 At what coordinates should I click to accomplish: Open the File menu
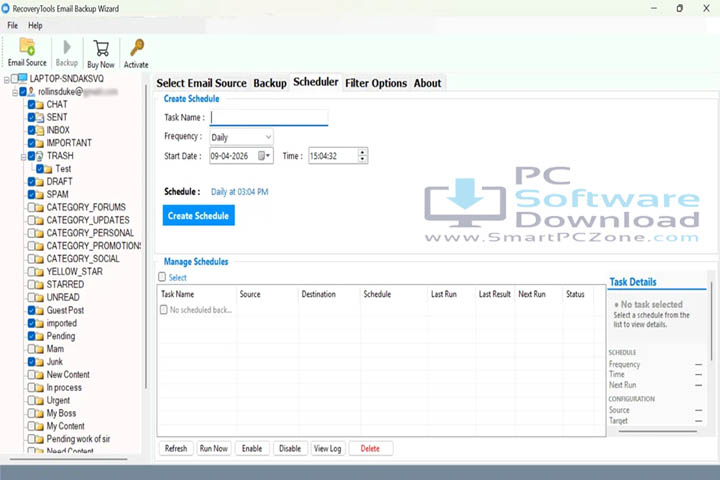tap(12, 26)
